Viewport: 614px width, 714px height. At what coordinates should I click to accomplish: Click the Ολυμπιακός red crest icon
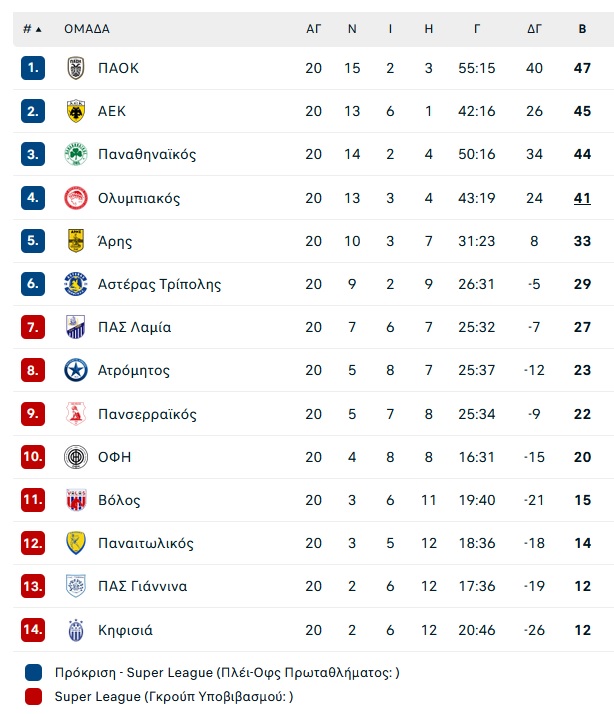(76, 198)
